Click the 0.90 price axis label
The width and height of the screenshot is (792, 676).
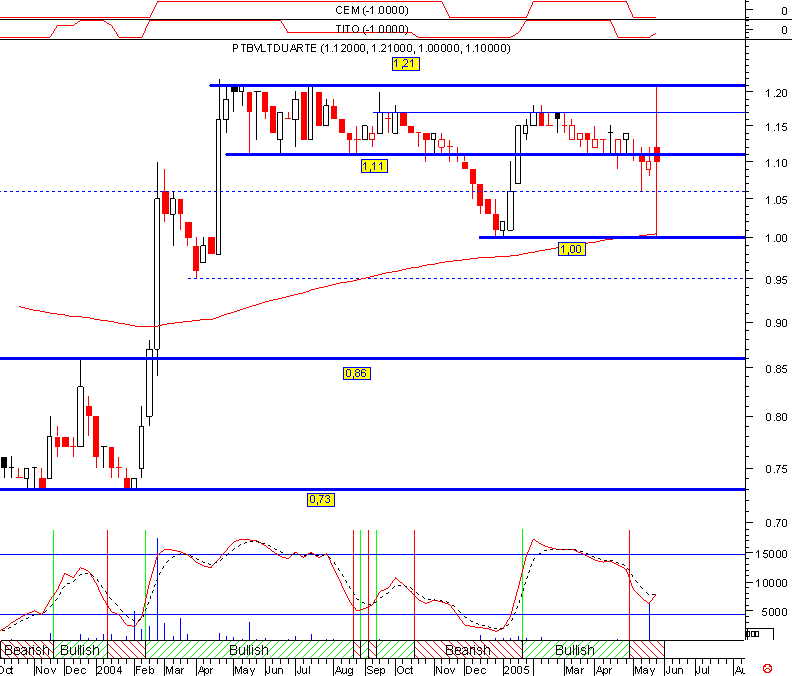[776, 323]
